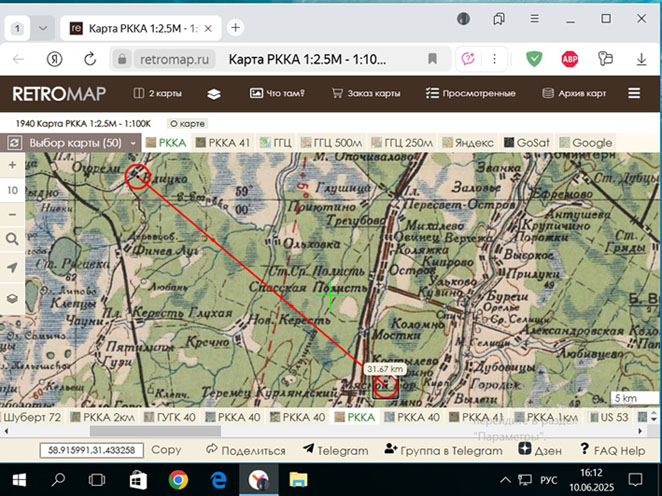Open FAQ Help
The height and width of the screenshot is (496, 662).
click(613, 450)
